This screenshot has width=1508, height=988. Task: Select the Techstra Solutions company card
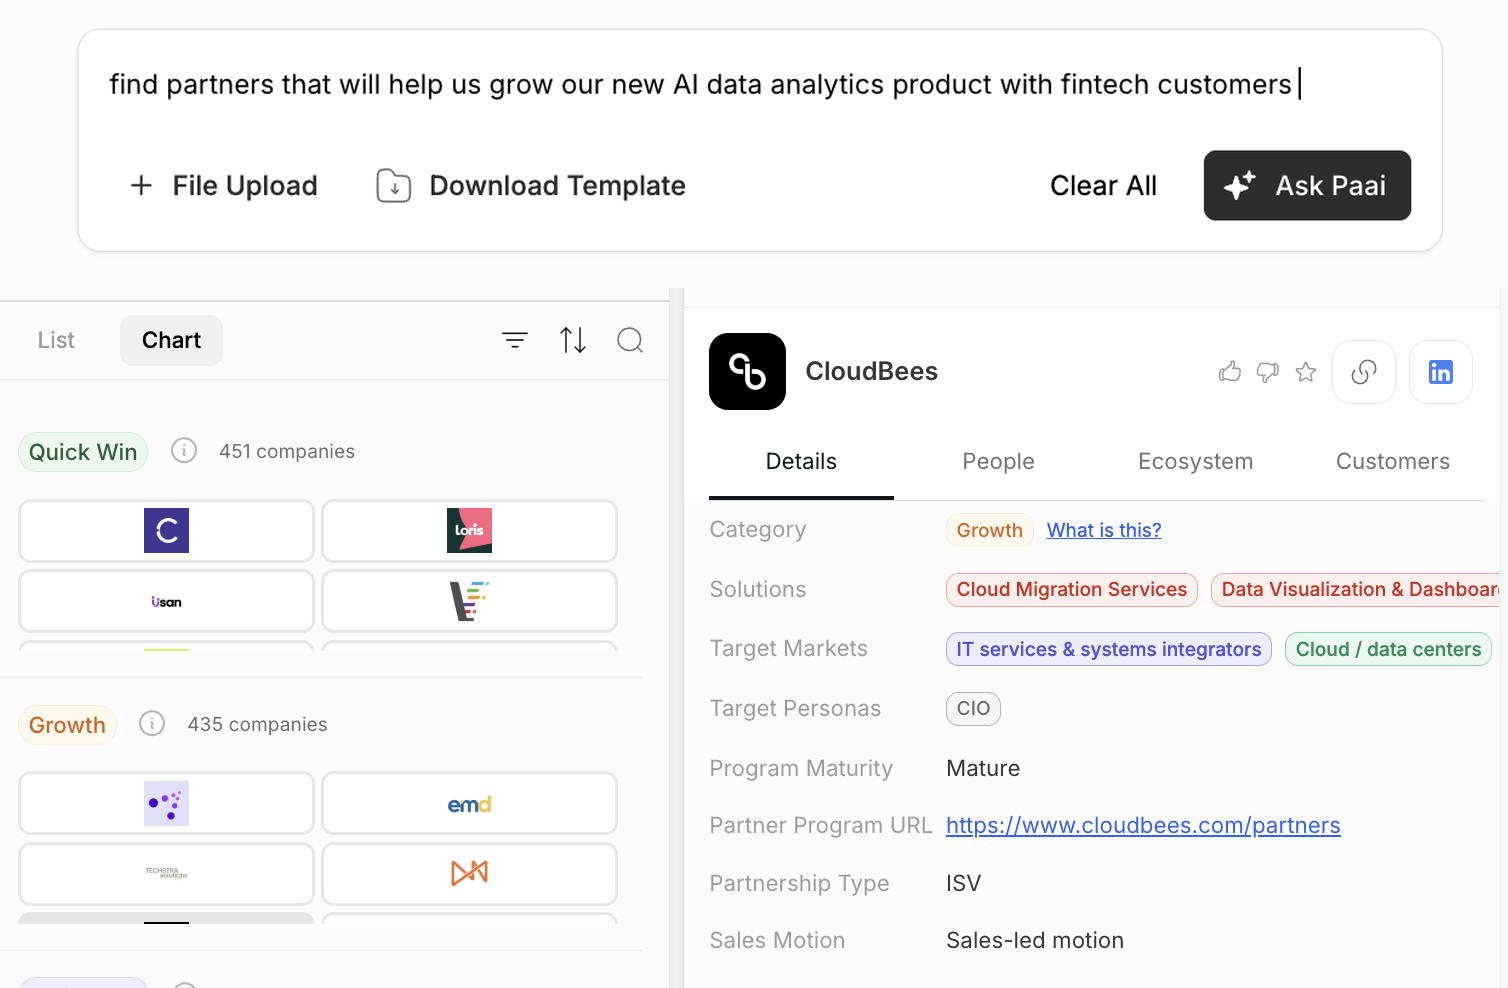pos(166,874)
